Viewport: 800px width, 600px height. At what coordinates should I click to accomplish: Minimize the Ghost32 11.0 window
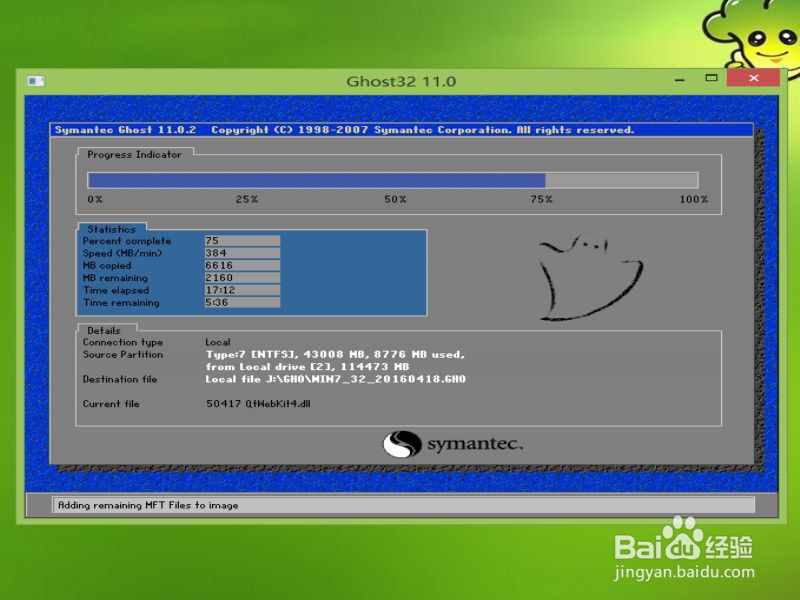[680, 80]
